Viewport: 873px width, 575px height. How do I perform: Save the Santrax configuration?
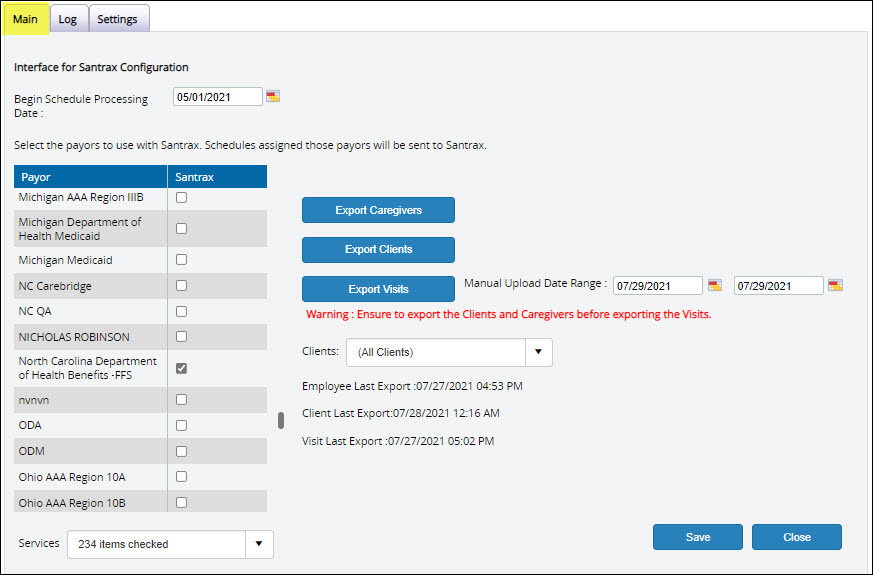pyautogui.click(x=698, y=537)
